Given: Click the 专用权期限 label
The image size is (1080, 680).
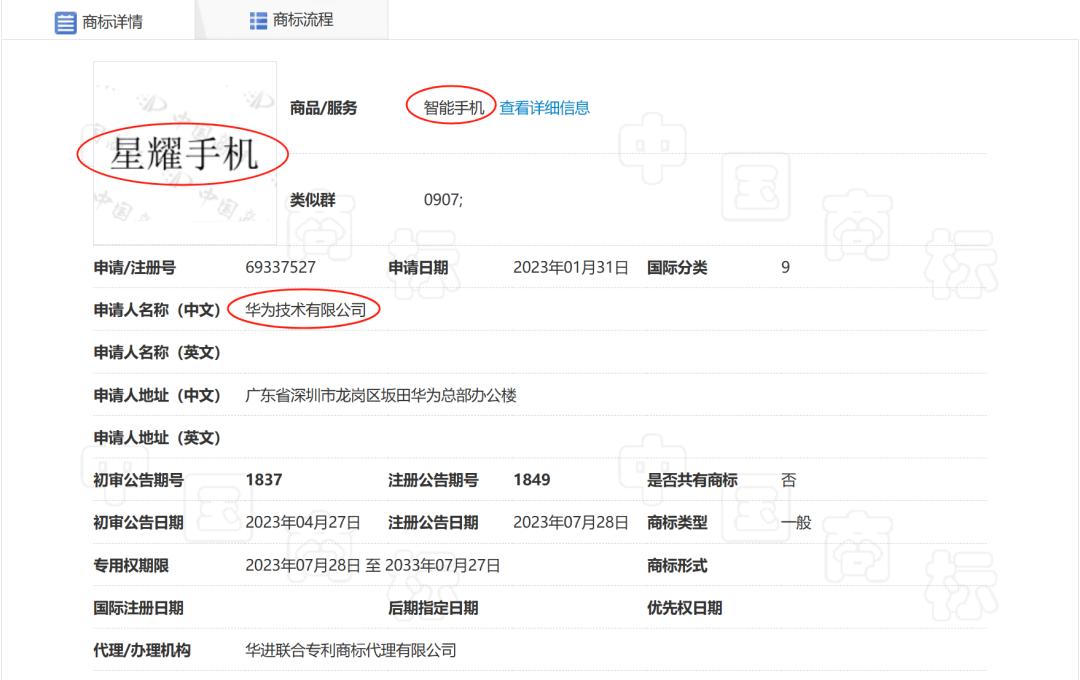Looking at the screenshot, I should tap(131, 566).
